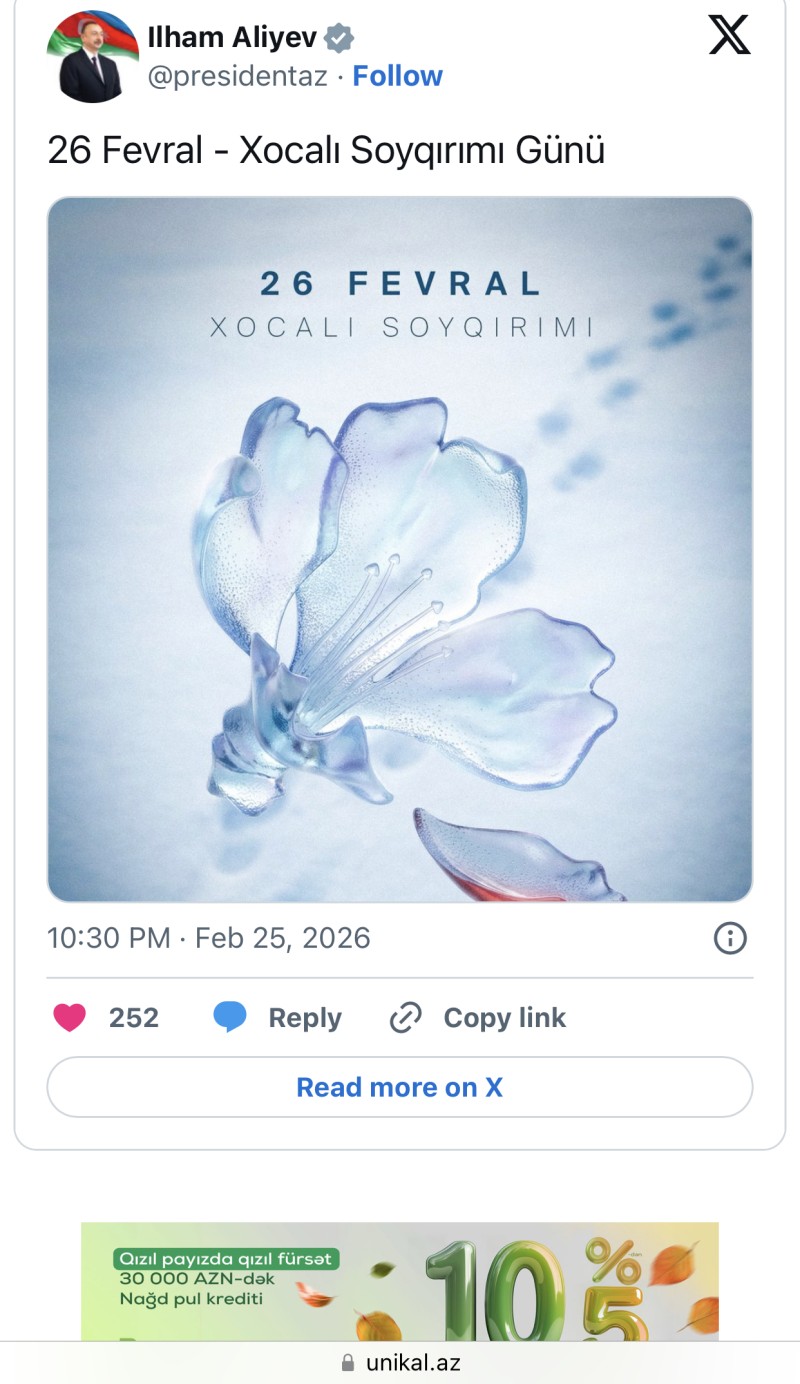Open the 10:30 PM Feb 25, 2026 timestamp
The width and height of the screenshot is (800, 1384).
208,938
